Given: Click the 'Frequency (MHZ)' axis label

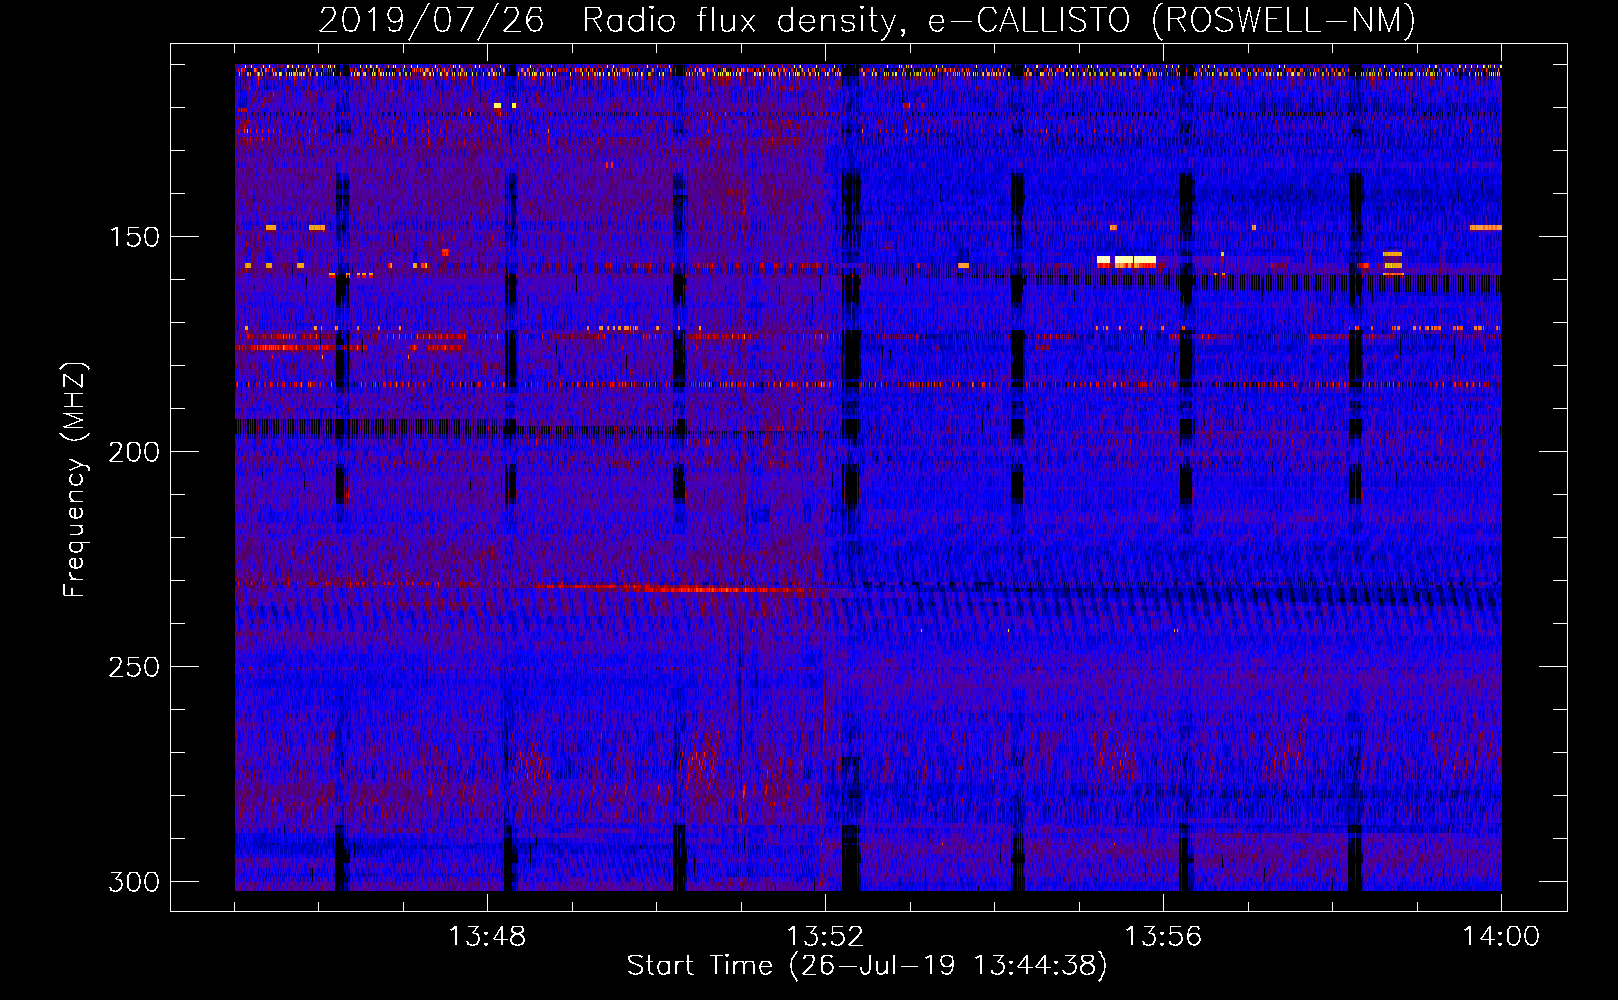Looking at the screenshot, I should [x=75, y=479].
